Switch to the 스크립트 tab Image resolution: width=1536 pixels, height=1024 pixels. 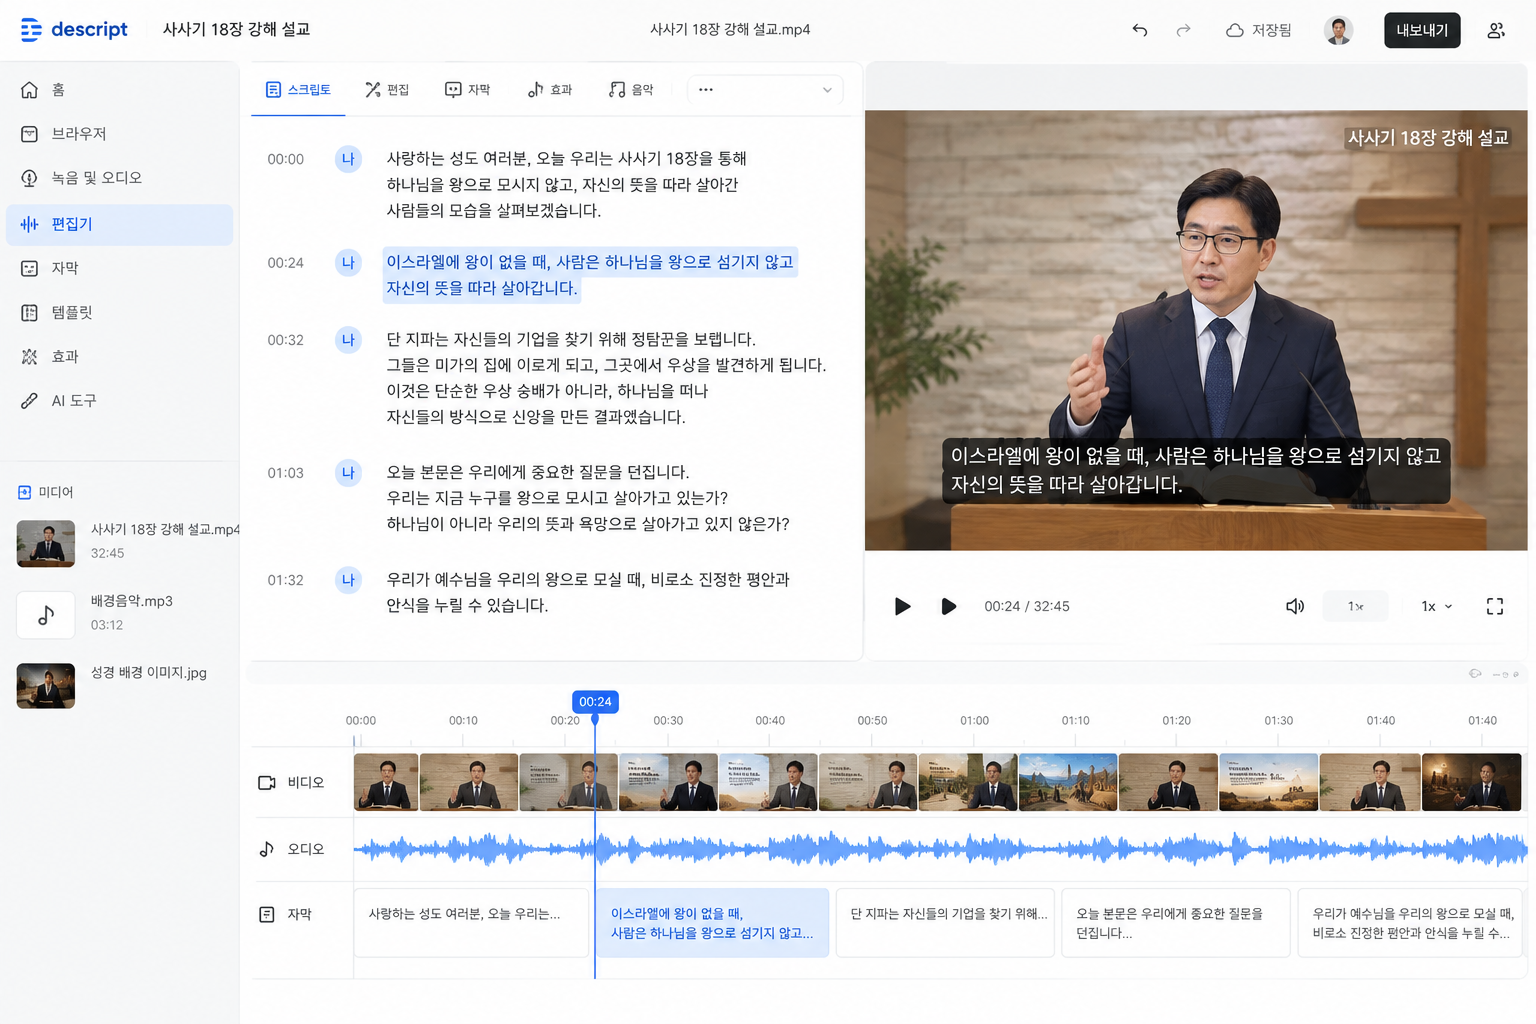coord(298,90)
